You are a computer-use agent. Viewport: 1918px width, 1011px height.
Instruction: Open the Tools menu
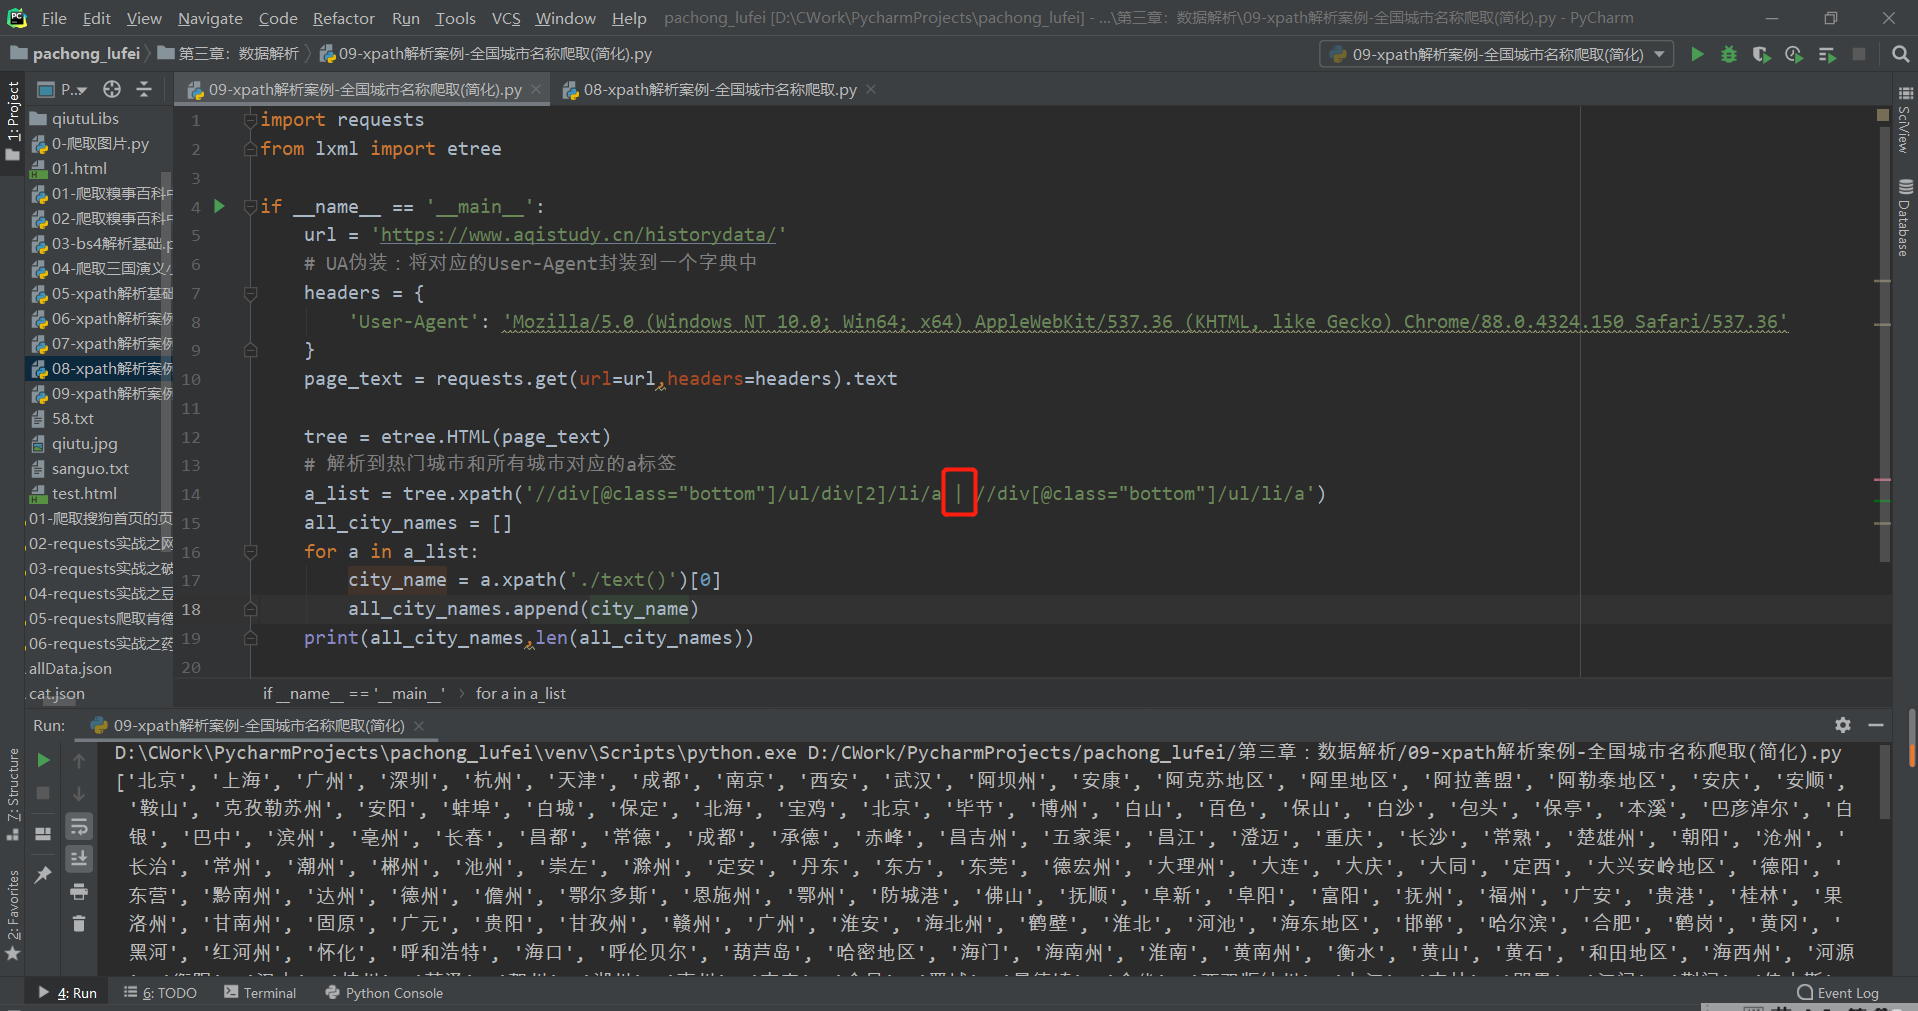[x=455, y=18]
